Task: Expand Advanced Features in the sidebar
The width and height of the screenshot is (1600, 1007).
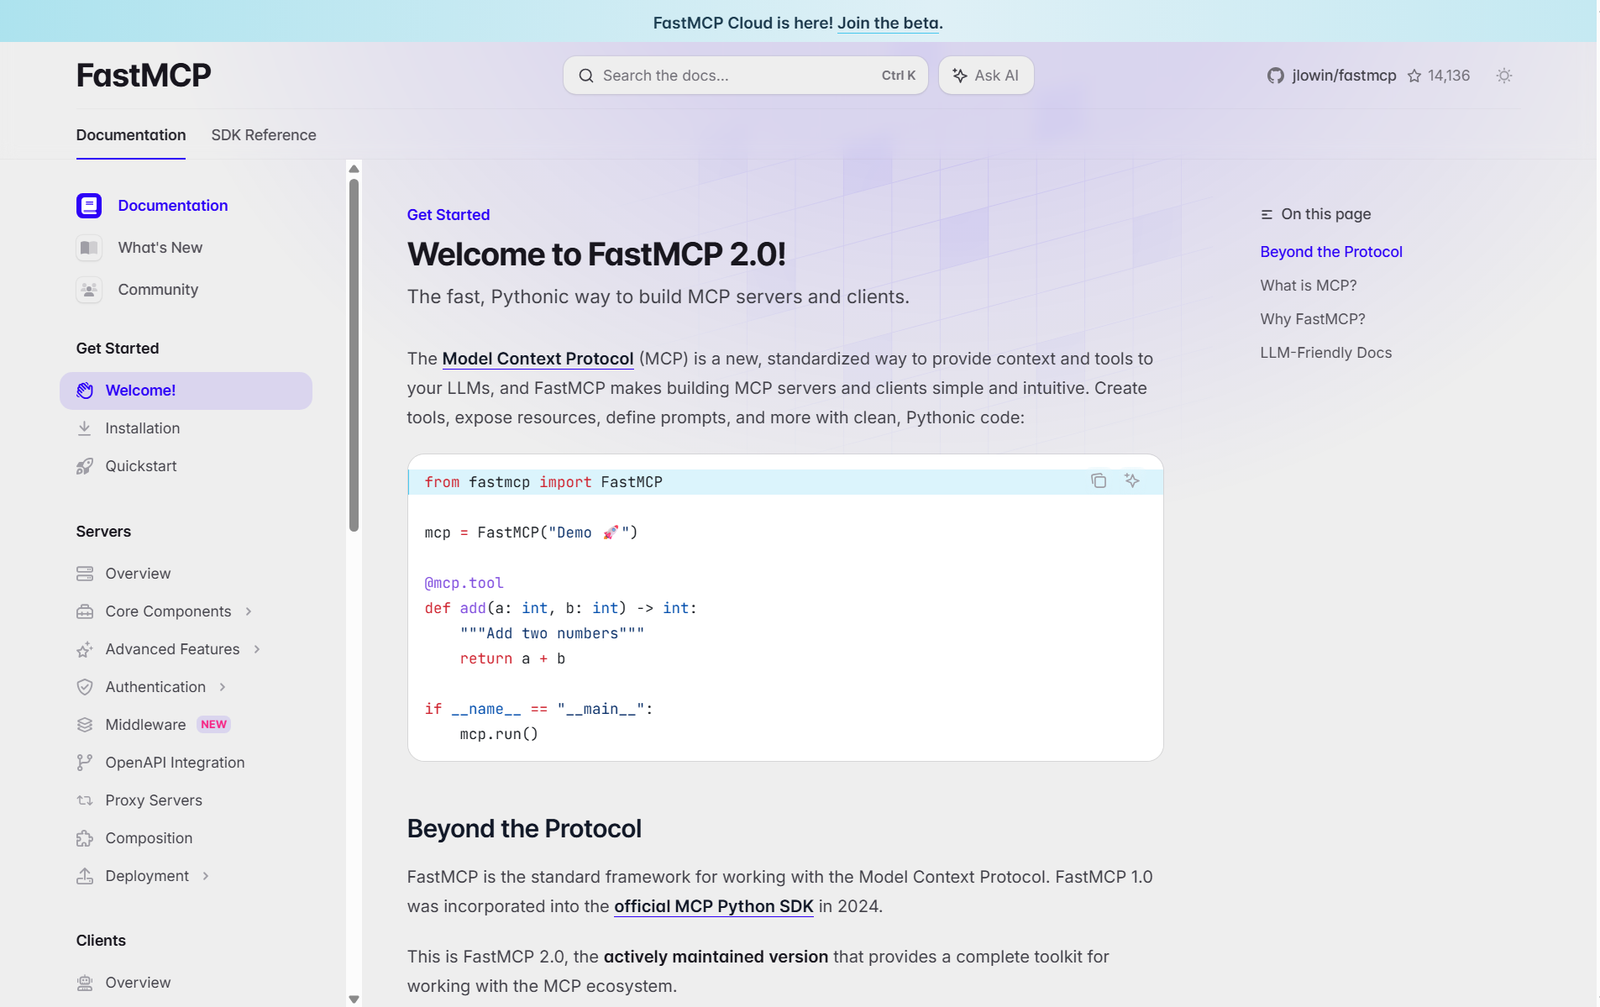Action: (x=258, y=649)
